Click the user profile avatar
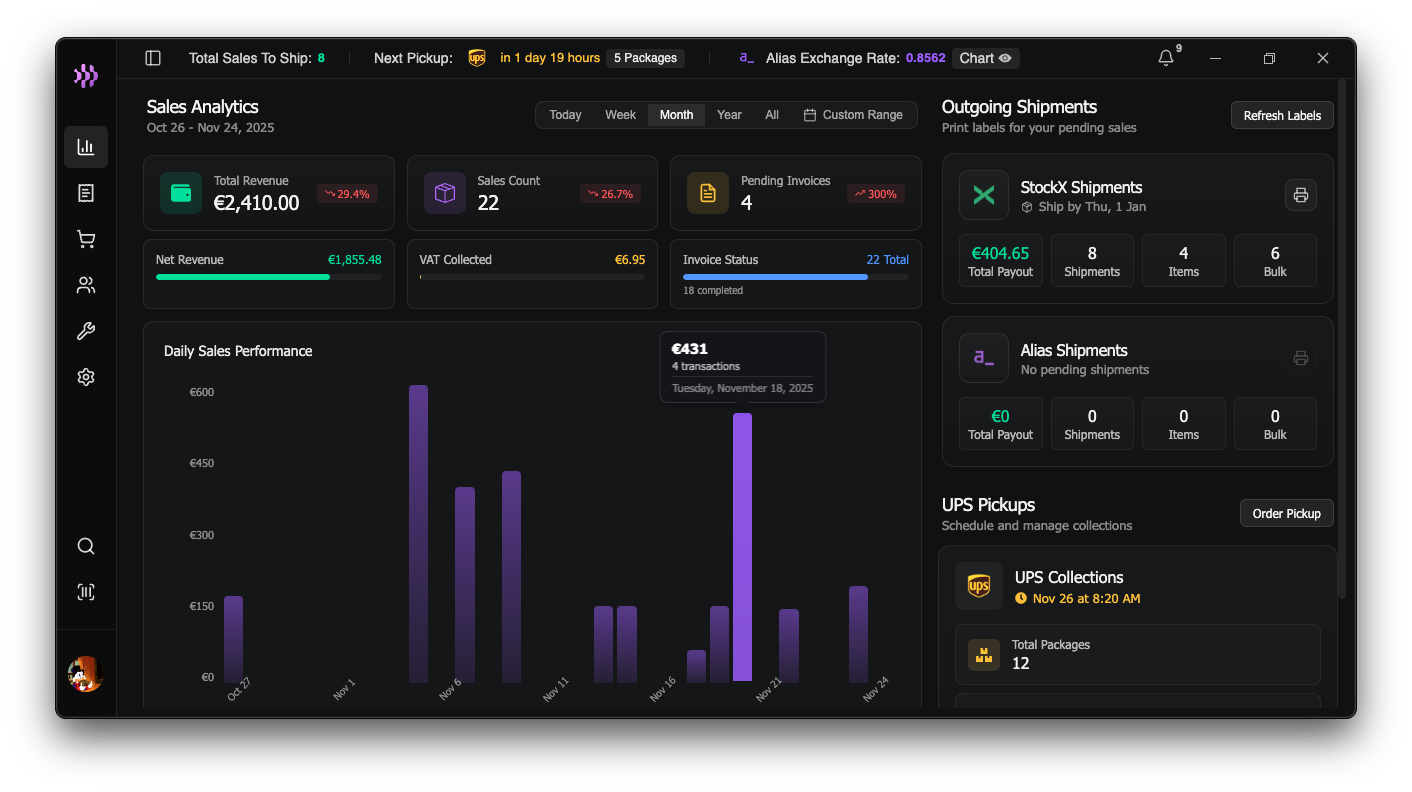Screen dimensions: 1412x792 [86, 675]
